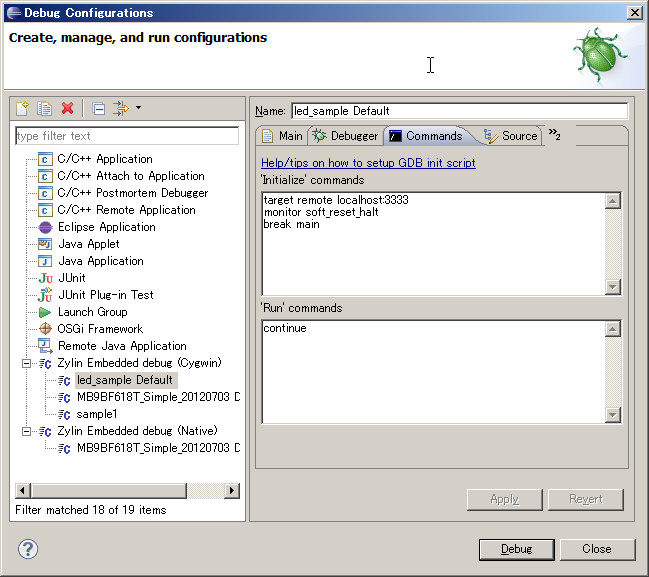Click the Remote Java Application icon
This screenshot has height=577, width=649.
[x=45, y=346]
